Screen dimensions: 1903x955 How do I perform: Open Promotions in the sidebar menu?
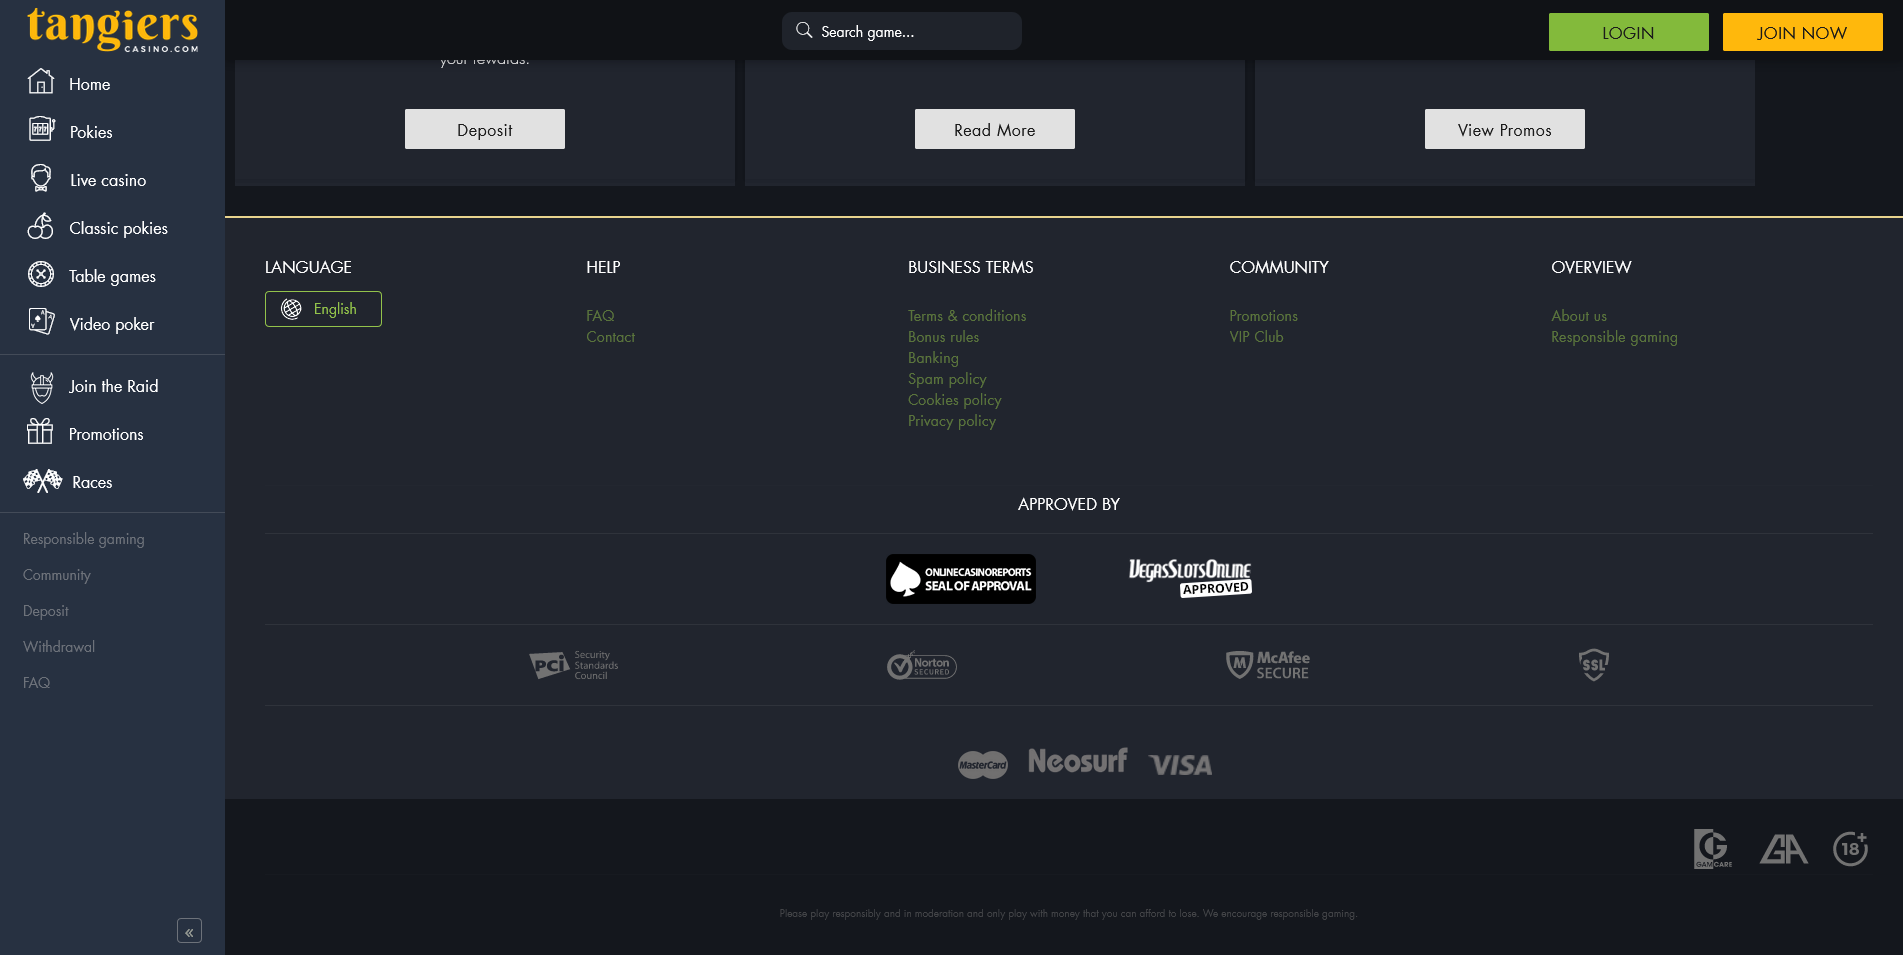pos(106,434)
